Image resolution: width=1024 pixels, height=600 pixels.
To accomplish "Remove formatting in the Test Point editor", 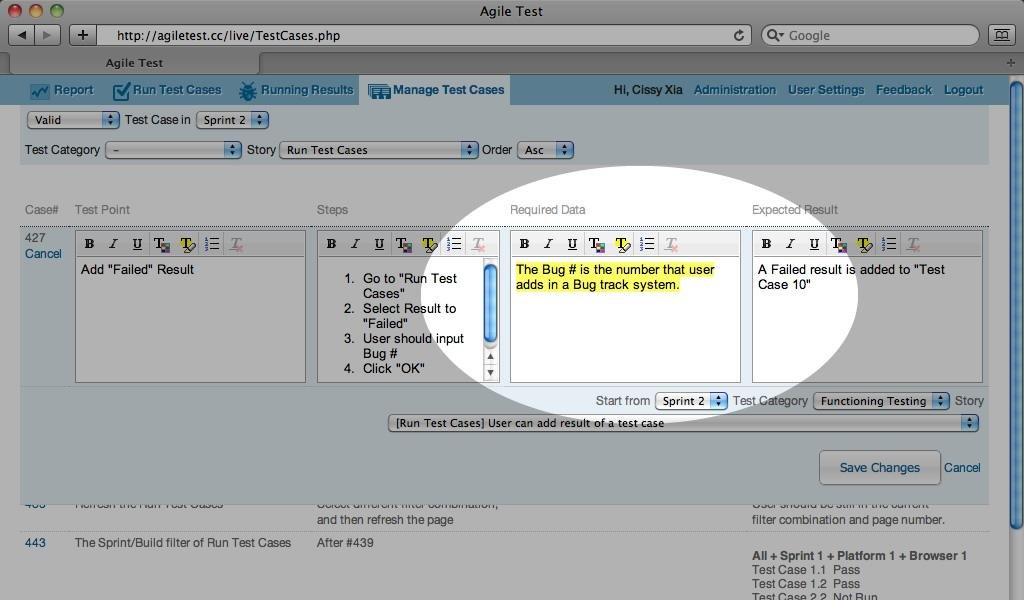I will click(237, 243).
